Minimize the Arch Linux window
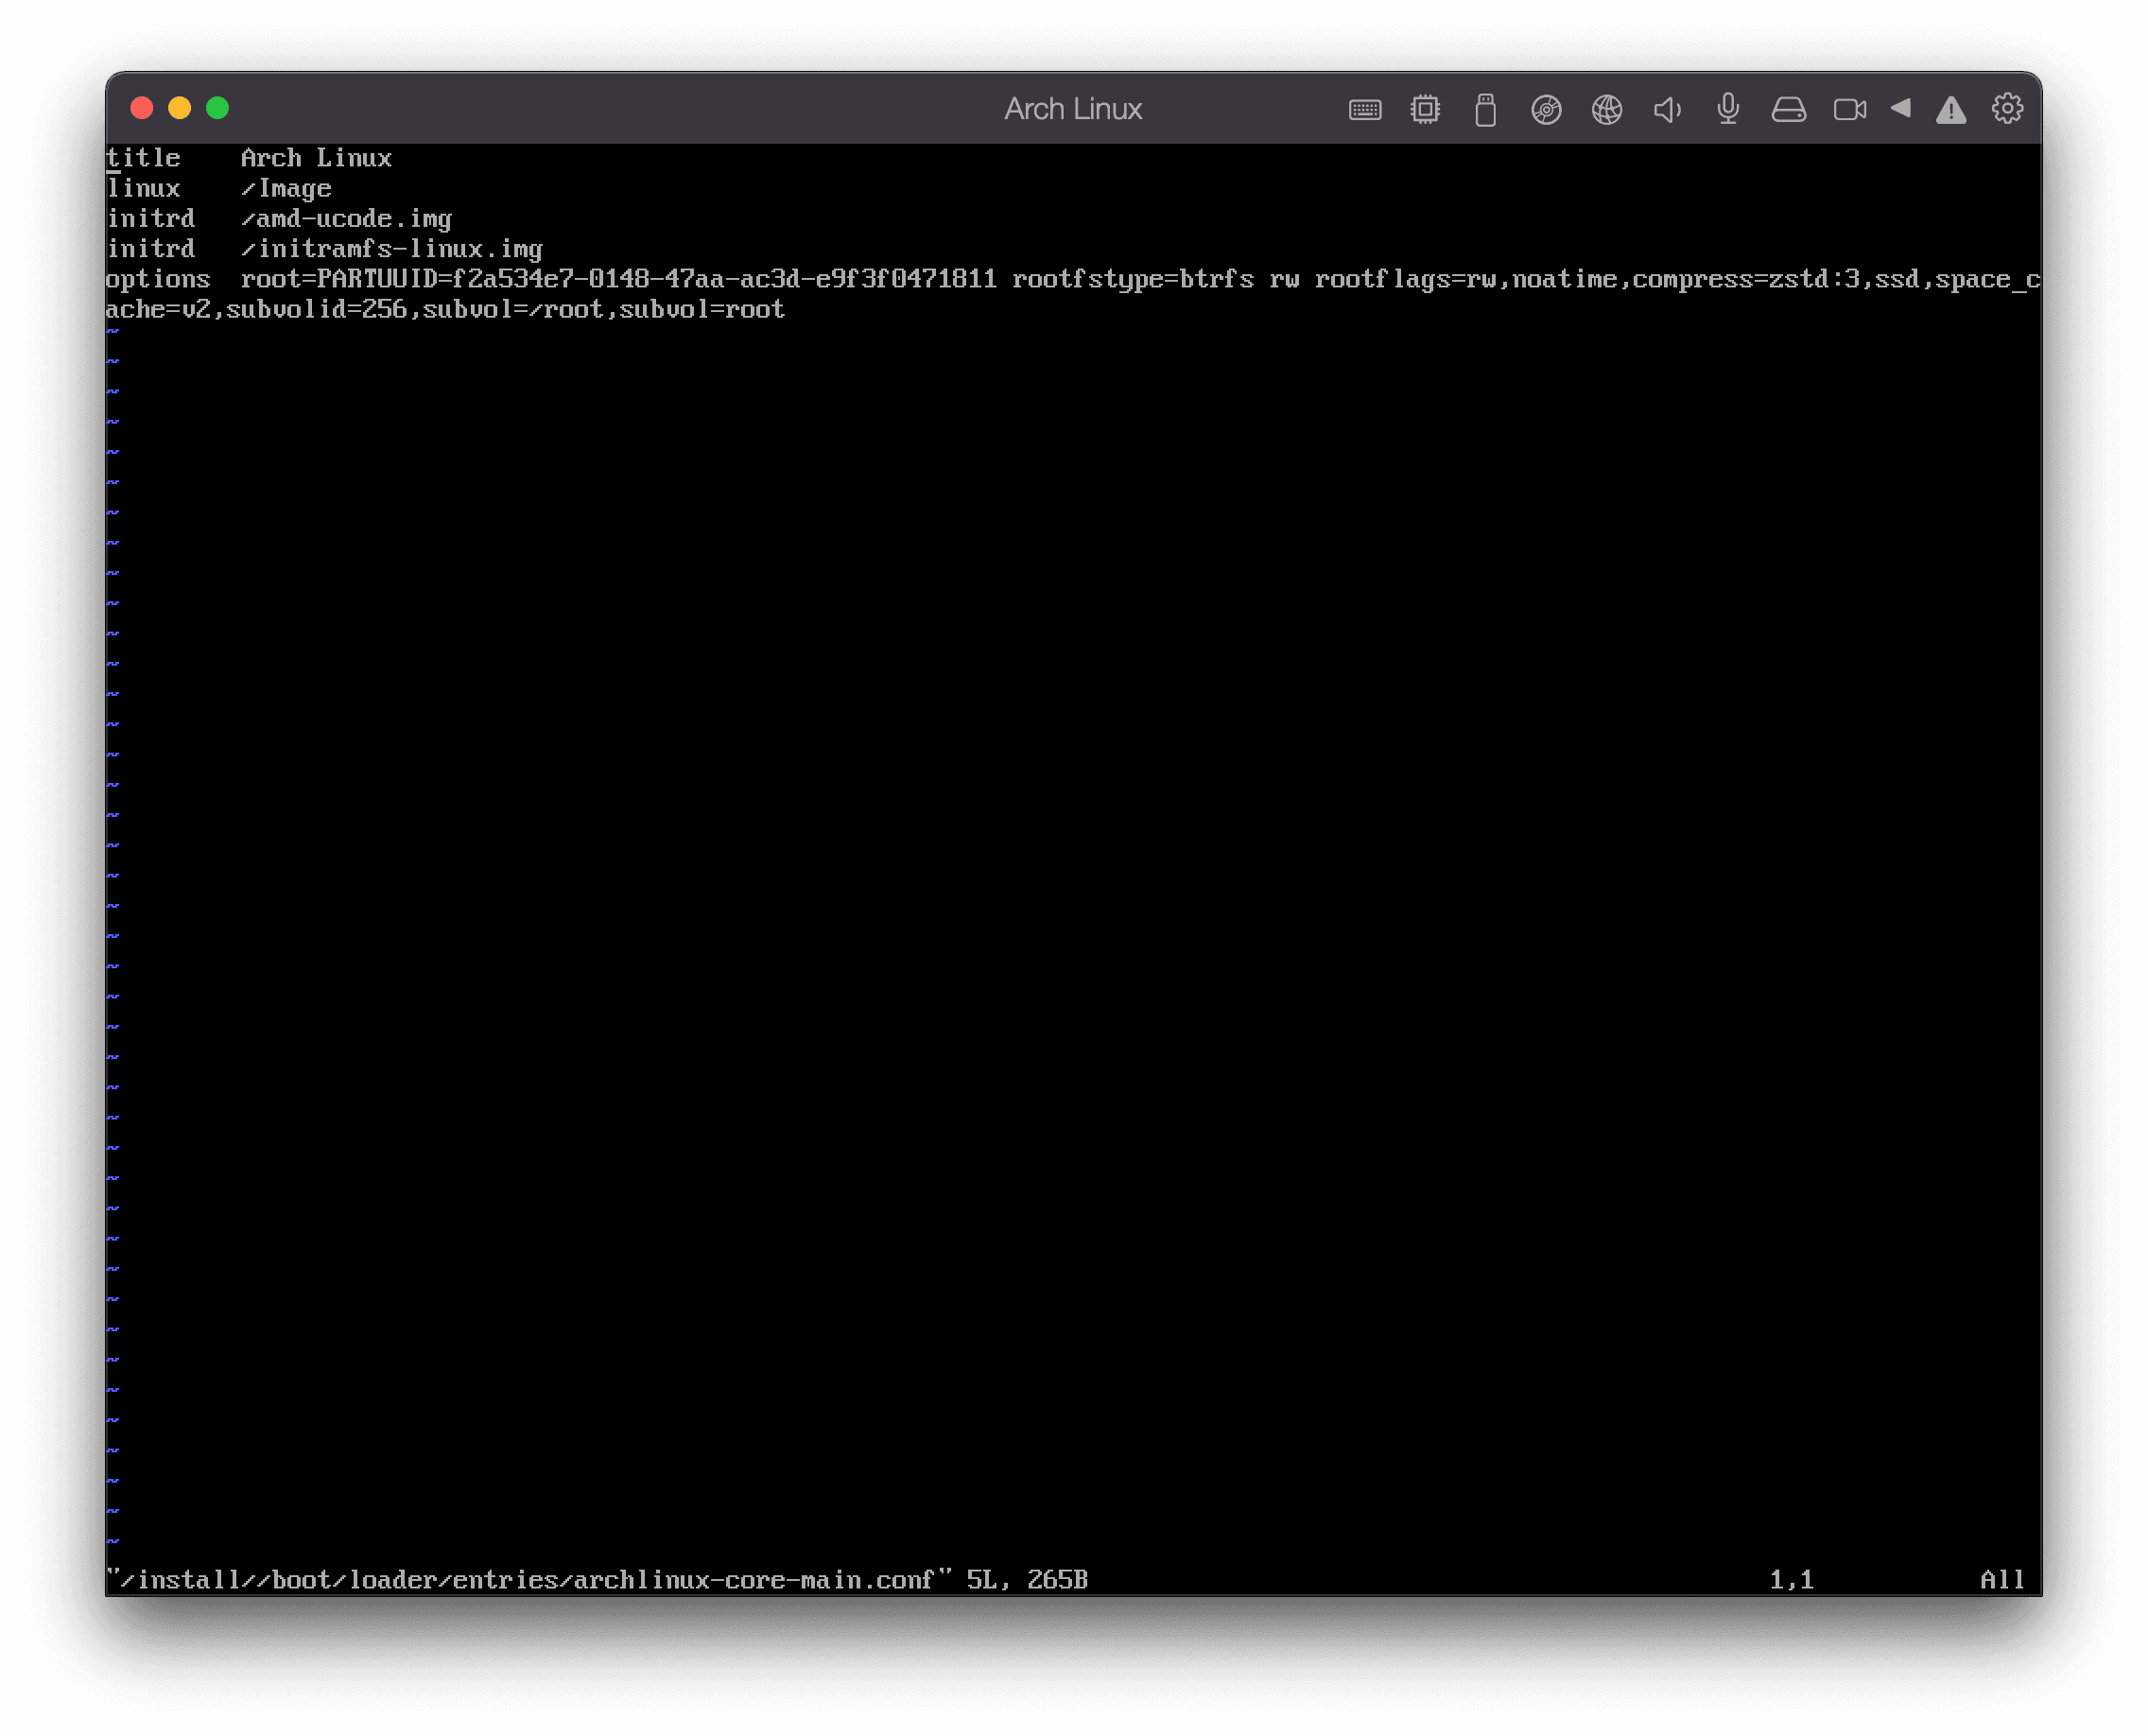 point(180,108)
